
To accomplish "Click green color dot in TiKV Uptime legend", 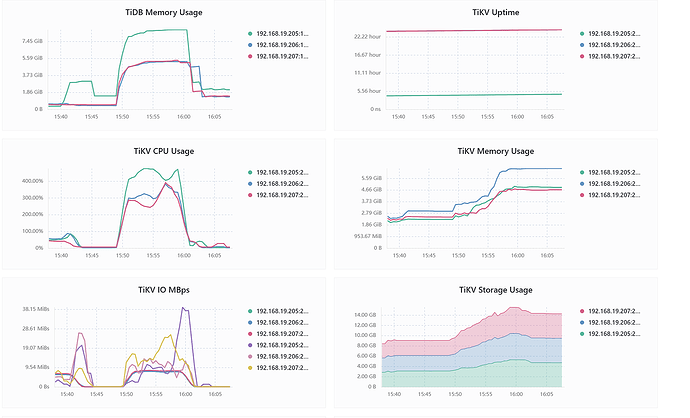I will (x=582, y=33).
